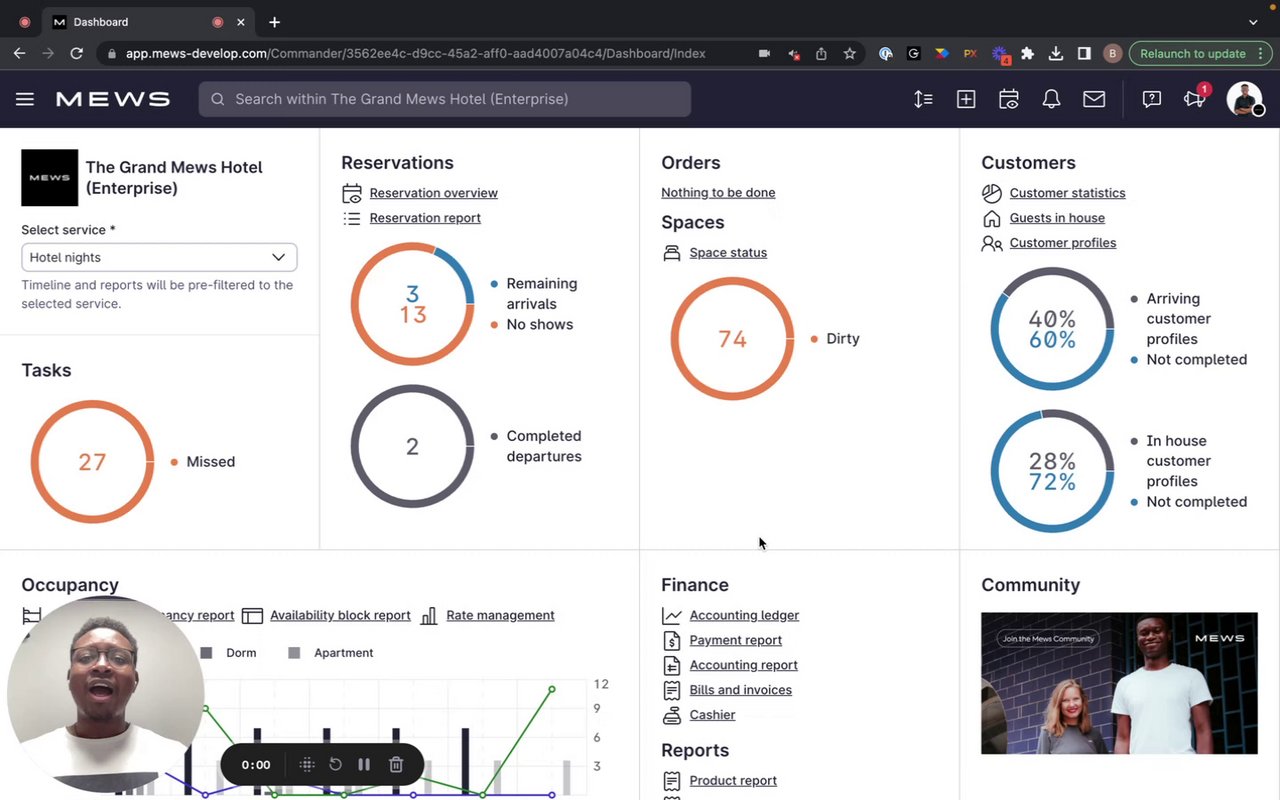Open the reservation overview calendar icon in header
Screen dimensions: 1280x800
click(x=1009, y=99)
